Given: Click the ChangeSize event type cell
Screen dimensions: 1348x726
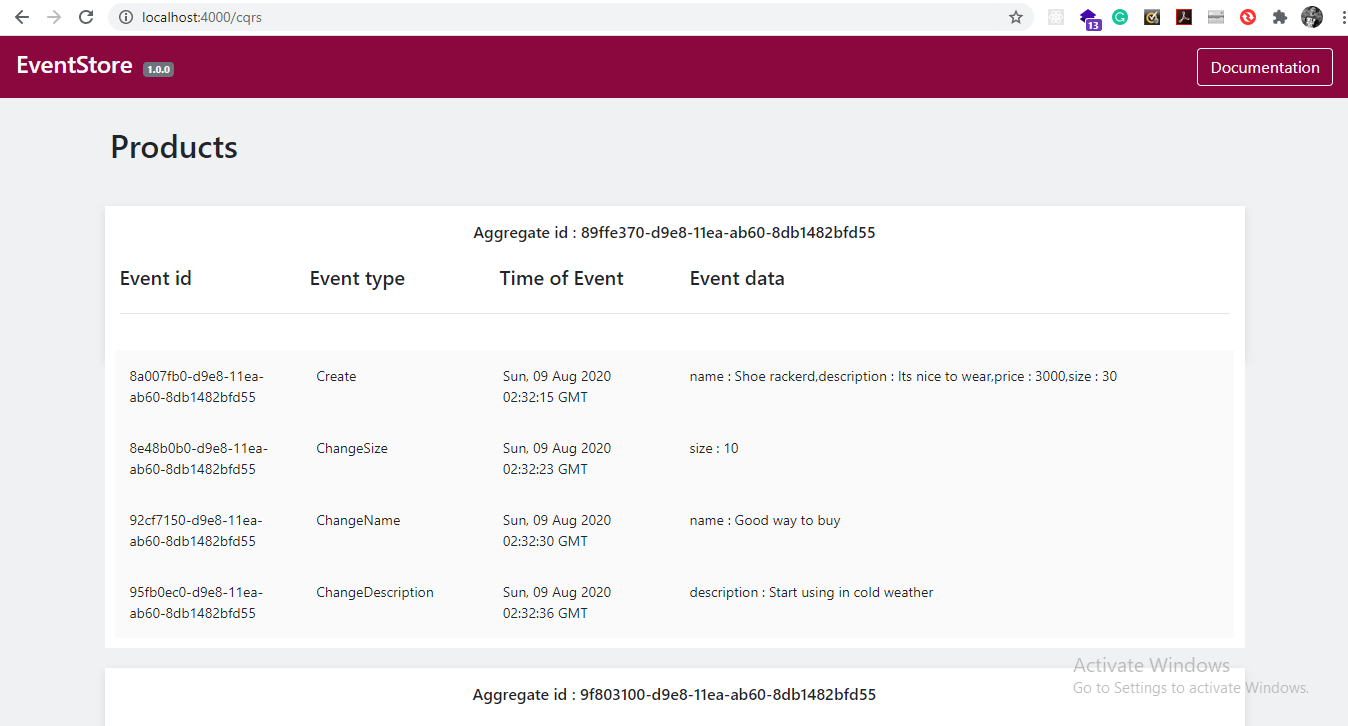Looking at the screenshot, I should [x=352, y=449].
